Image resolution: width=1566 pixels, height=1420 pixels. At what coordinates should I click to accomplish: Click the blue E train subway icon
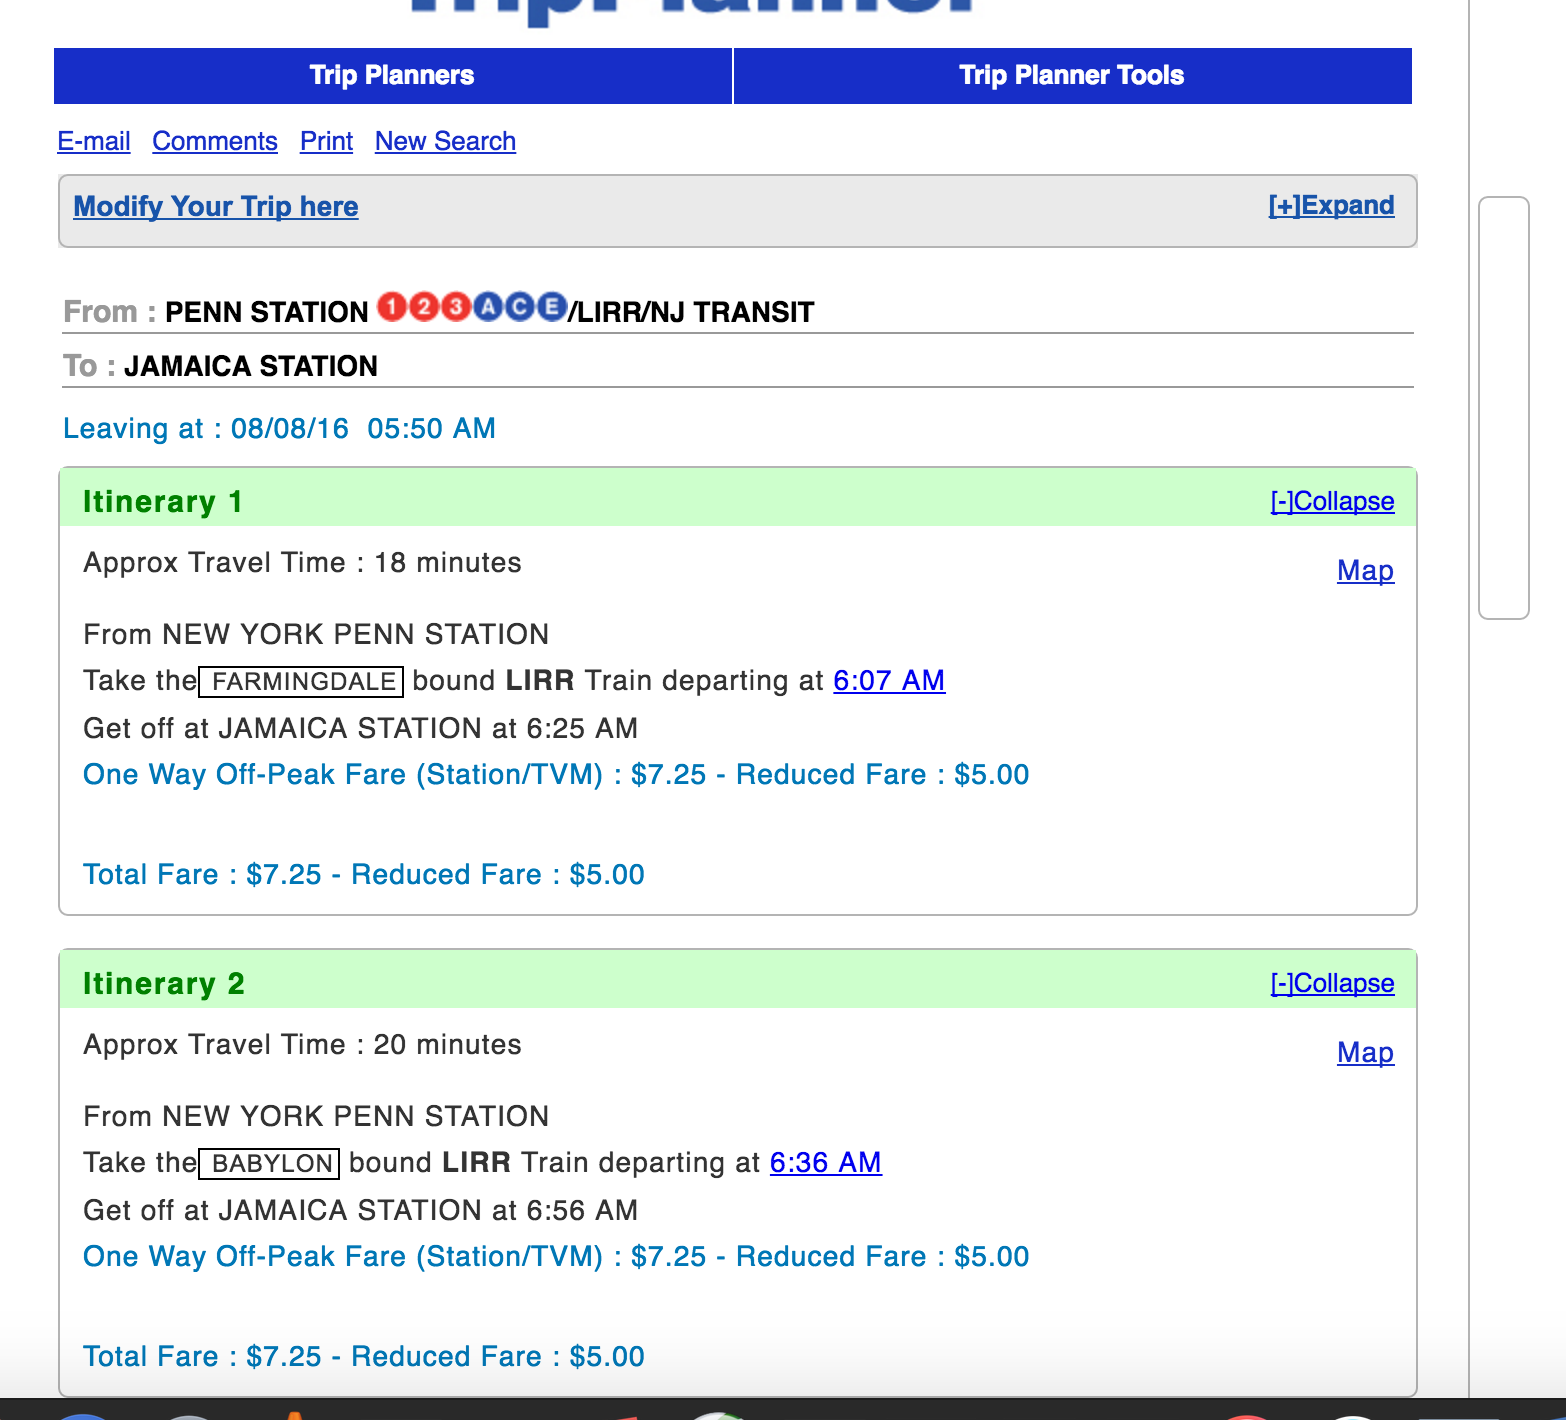[x=552, y=307]
